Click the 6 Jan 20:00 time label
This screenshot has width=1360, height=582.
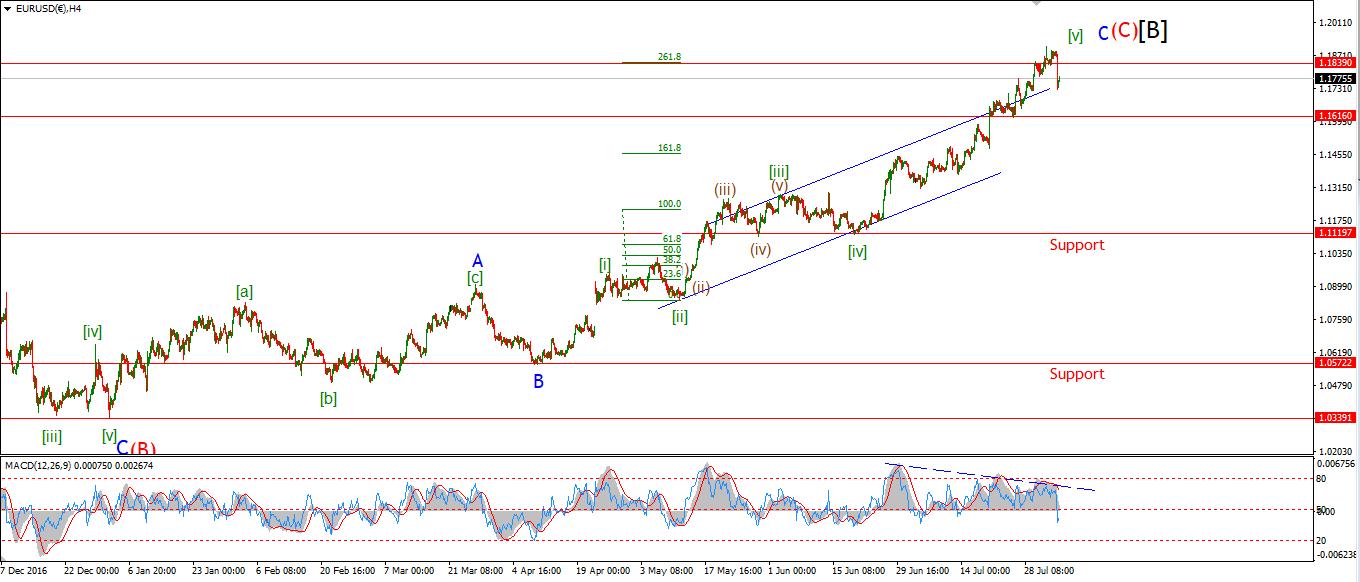(150, 571)
